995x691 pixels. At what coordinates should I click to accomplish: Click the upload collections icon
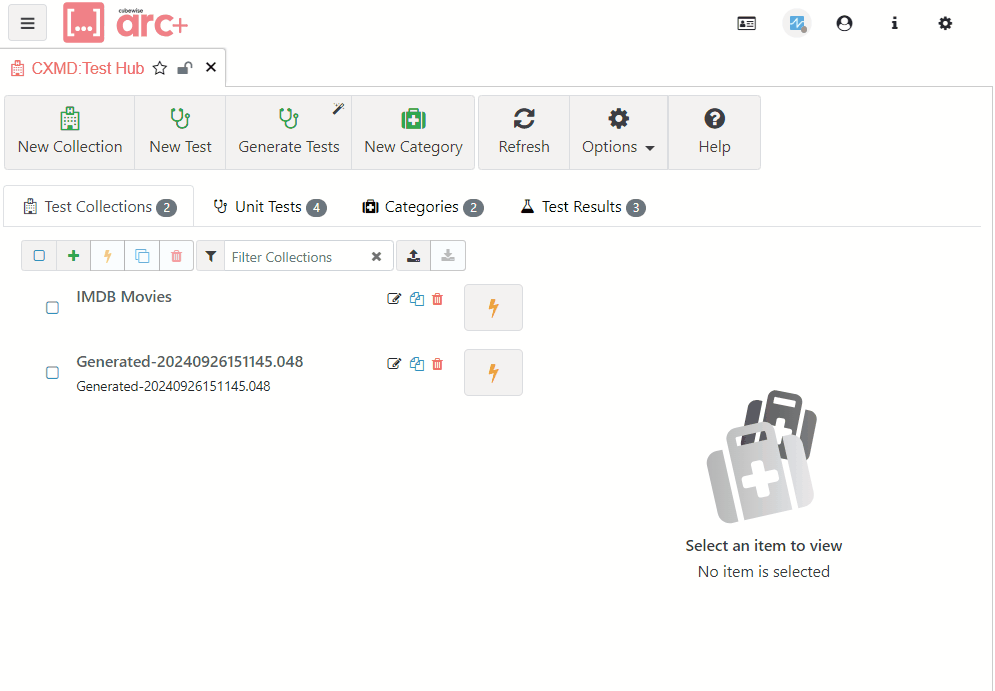click(414, 256)
